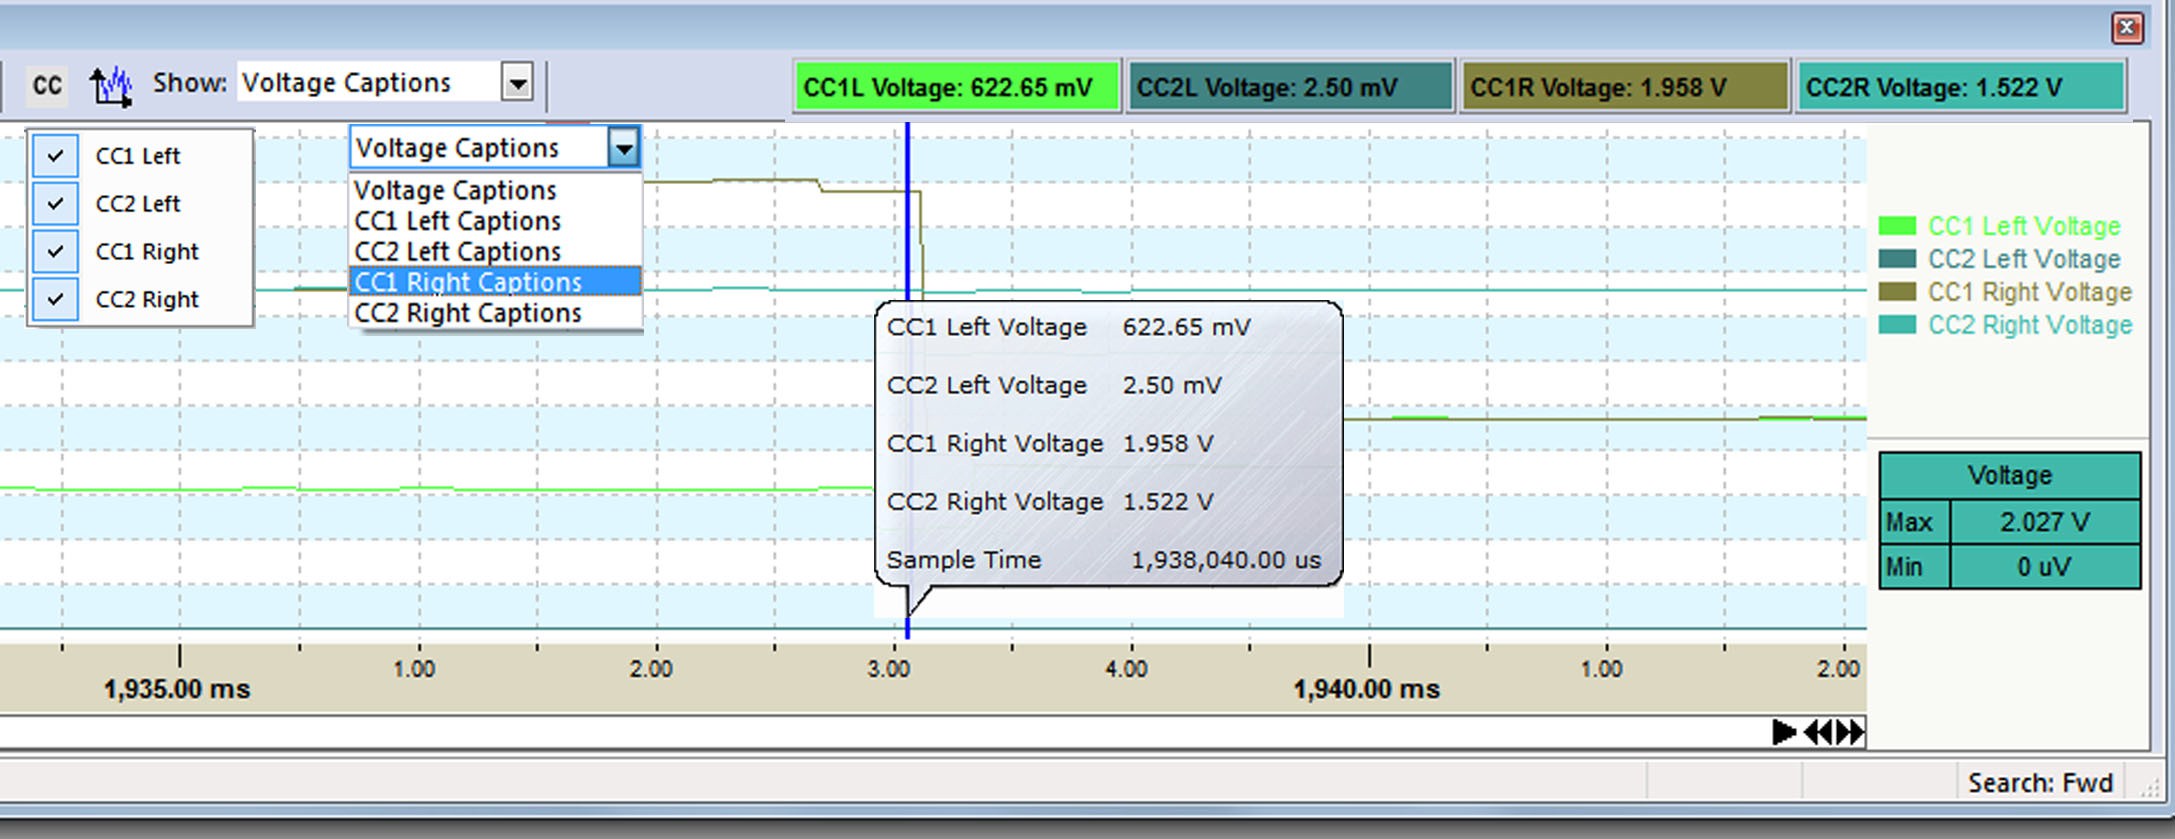Click the CC1 Left Voltage legend swatch
Screen dimensions: 2175x839
coord(1897,226)
